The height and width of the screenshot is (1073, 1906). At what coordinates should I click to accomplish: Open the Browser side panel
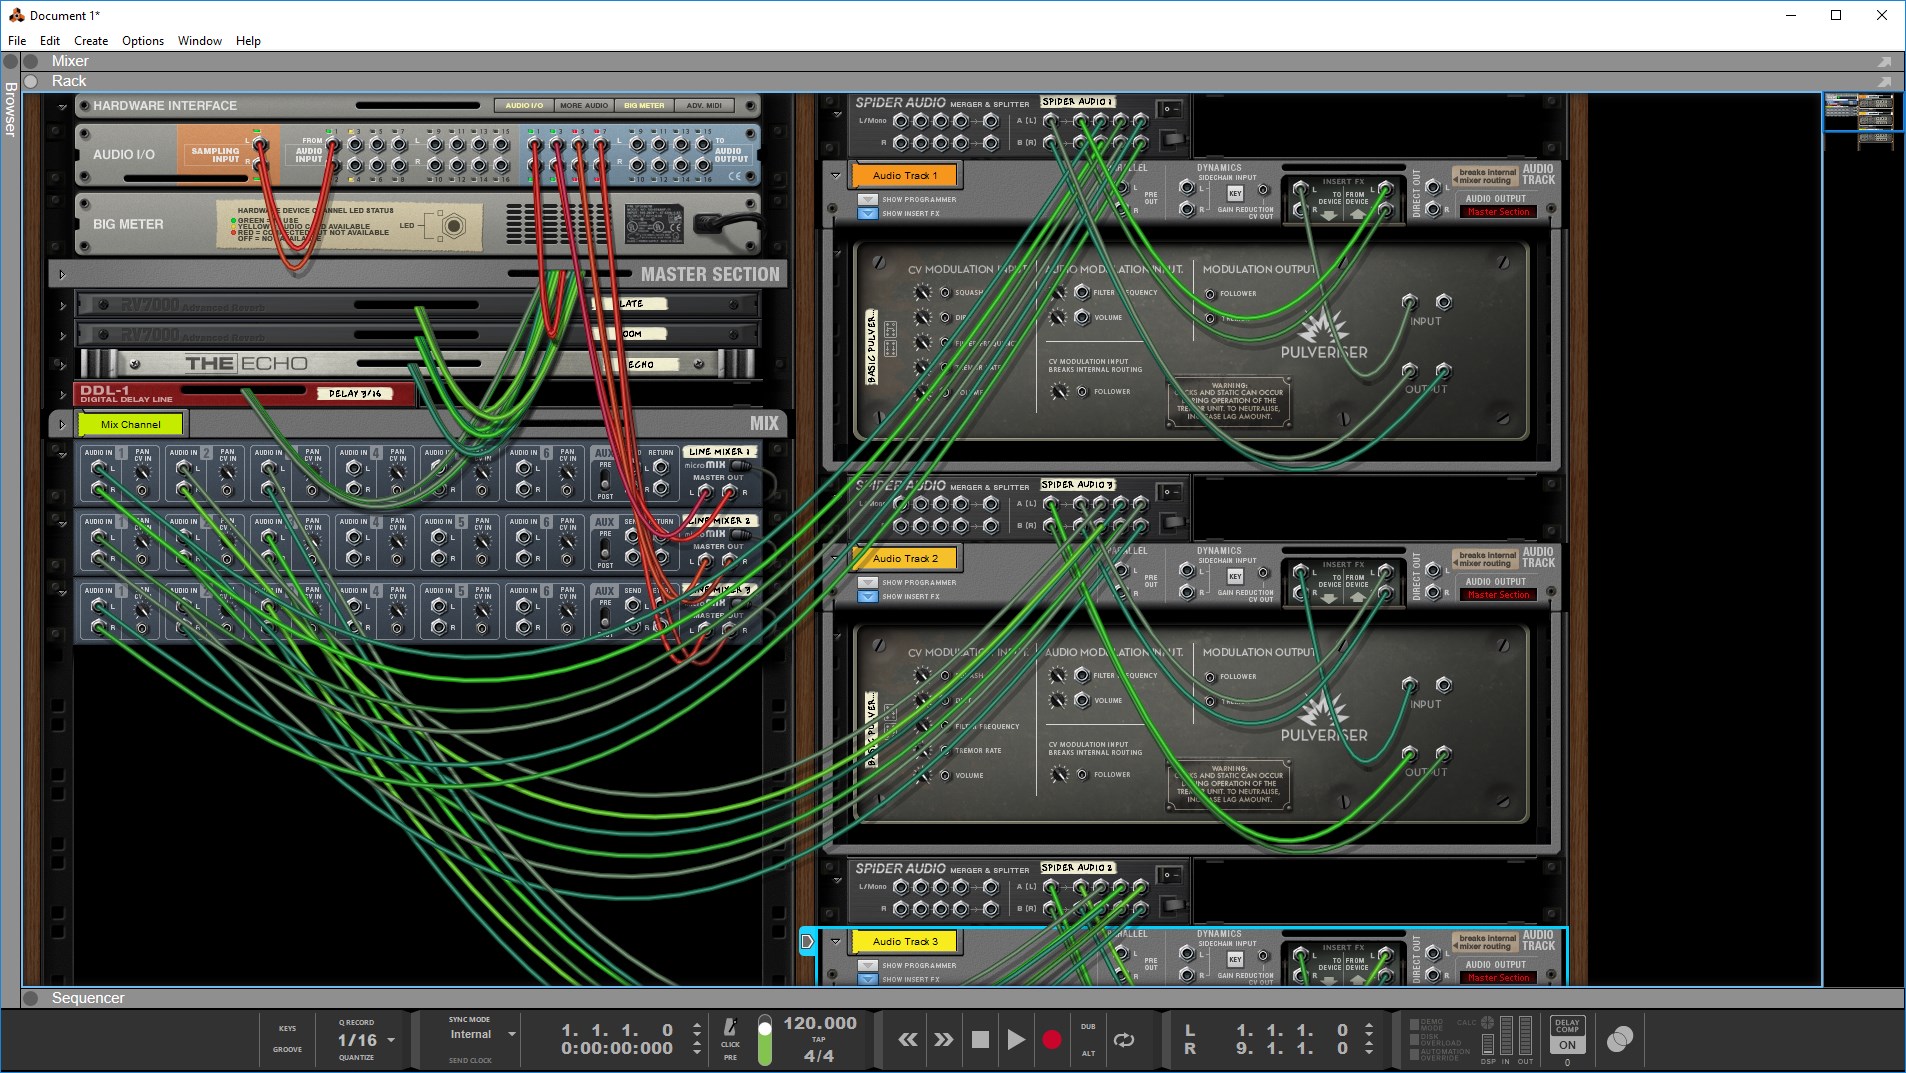11,110
